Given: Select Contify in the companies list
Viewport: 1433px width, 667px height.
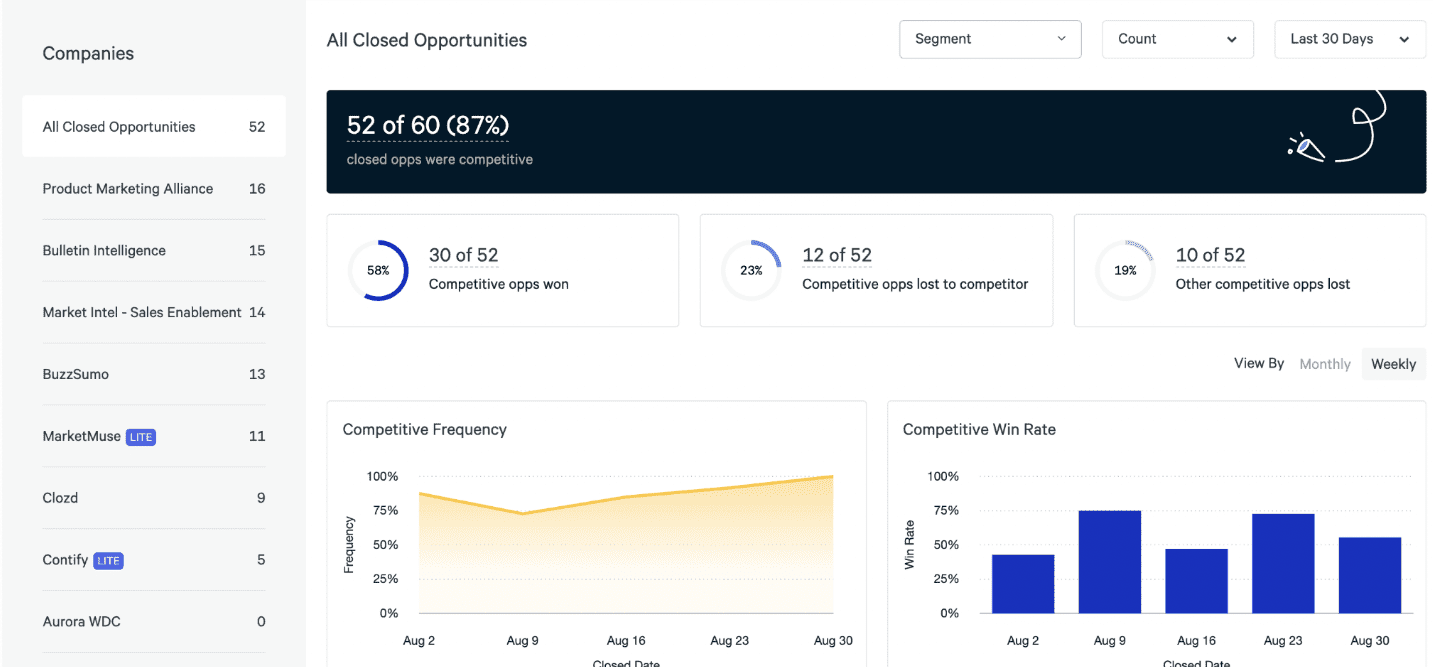Looking at the screenshot, I should click(x=154, y=560).
